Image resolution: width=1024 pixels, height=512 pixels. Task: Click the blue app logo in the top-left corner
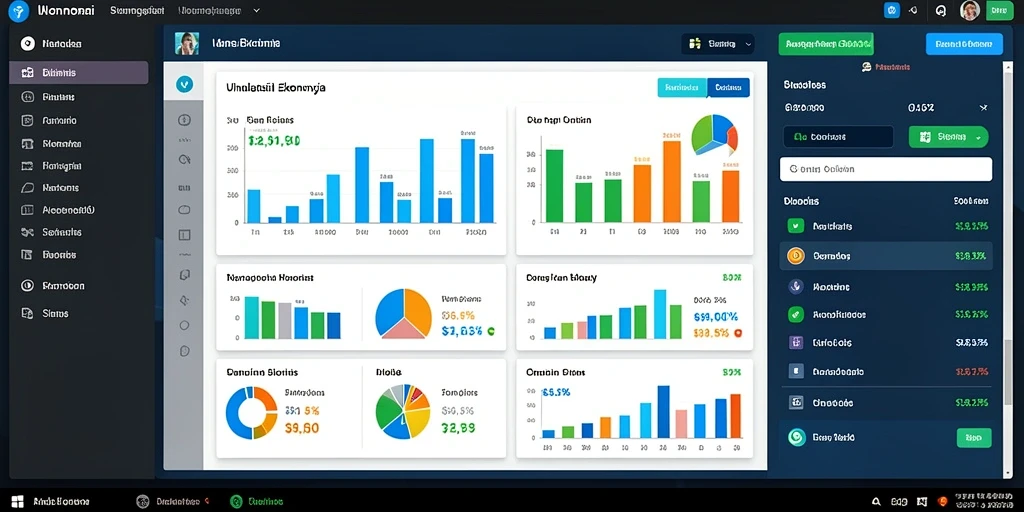click(x=19, y=11)
